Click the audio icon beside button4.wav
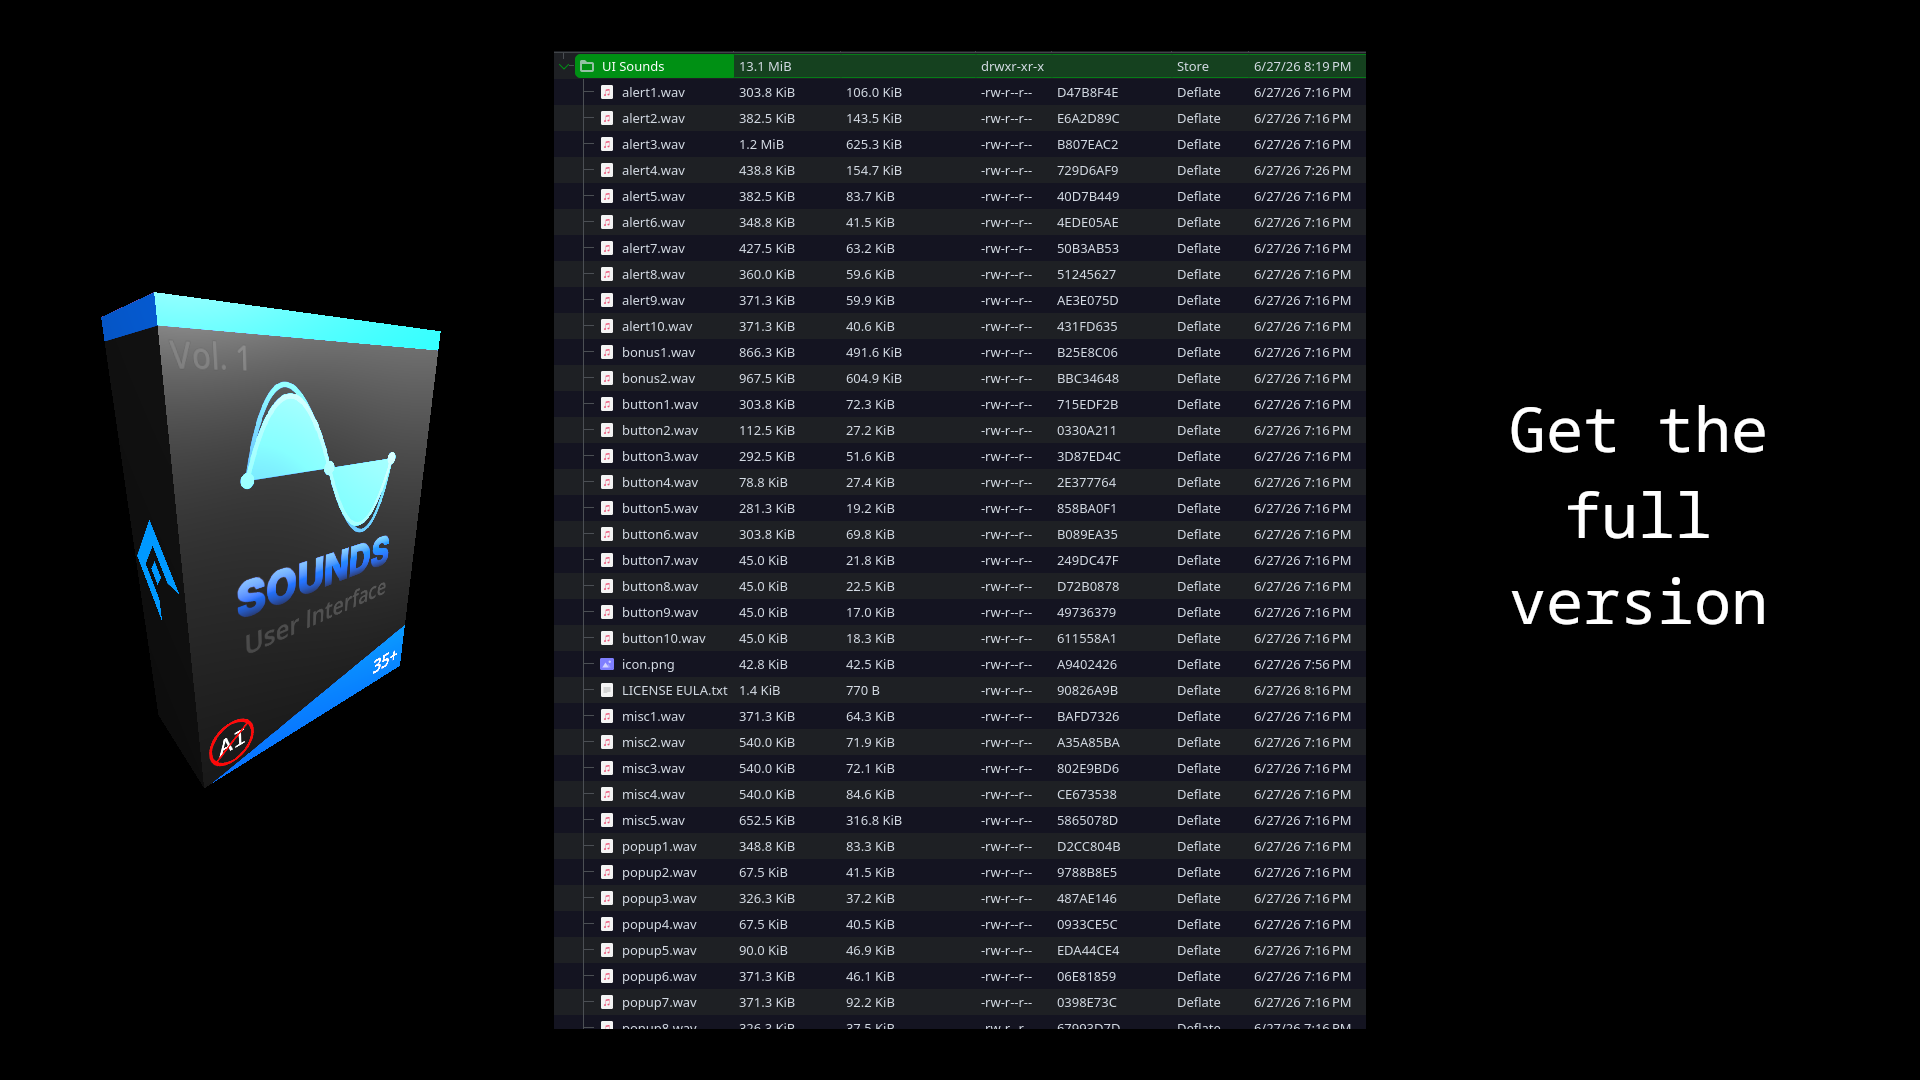1920x1080 pixels. (606, 482)
